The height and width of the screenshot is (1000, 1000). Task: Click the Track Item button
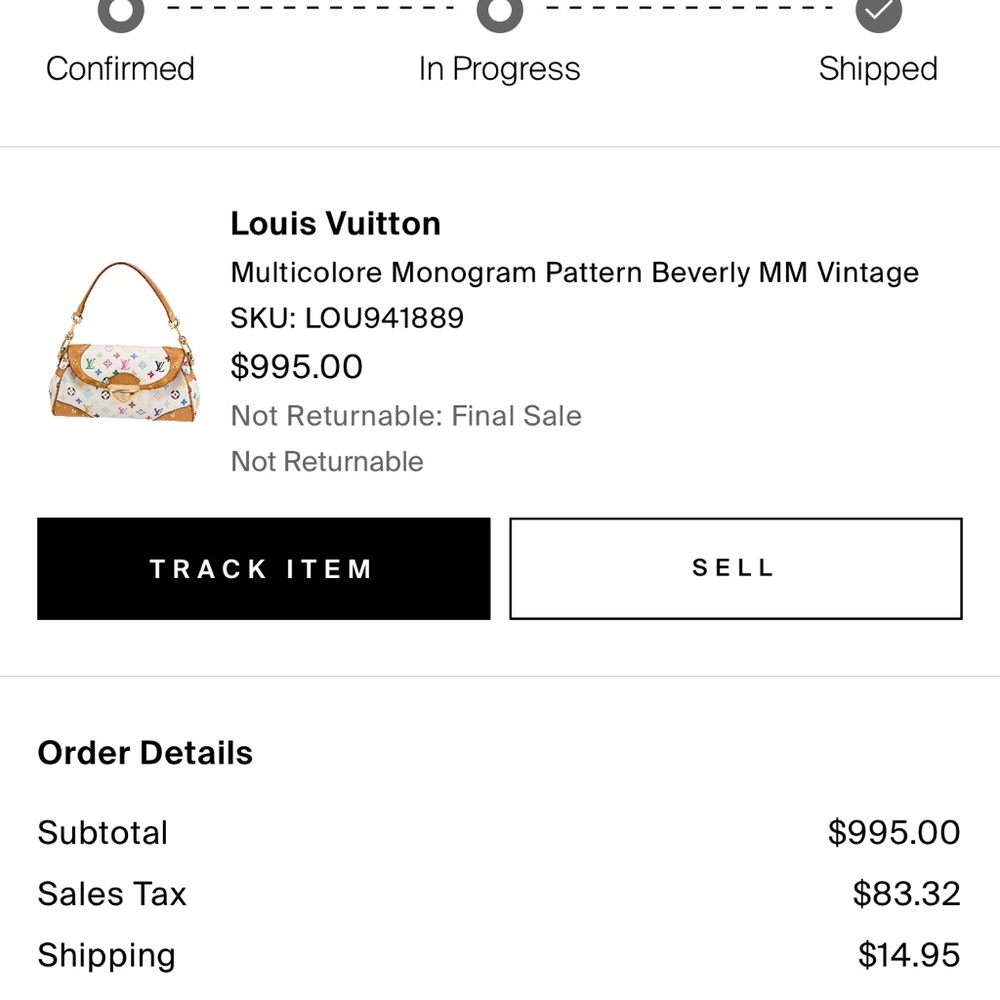click(x=263, y=568)
